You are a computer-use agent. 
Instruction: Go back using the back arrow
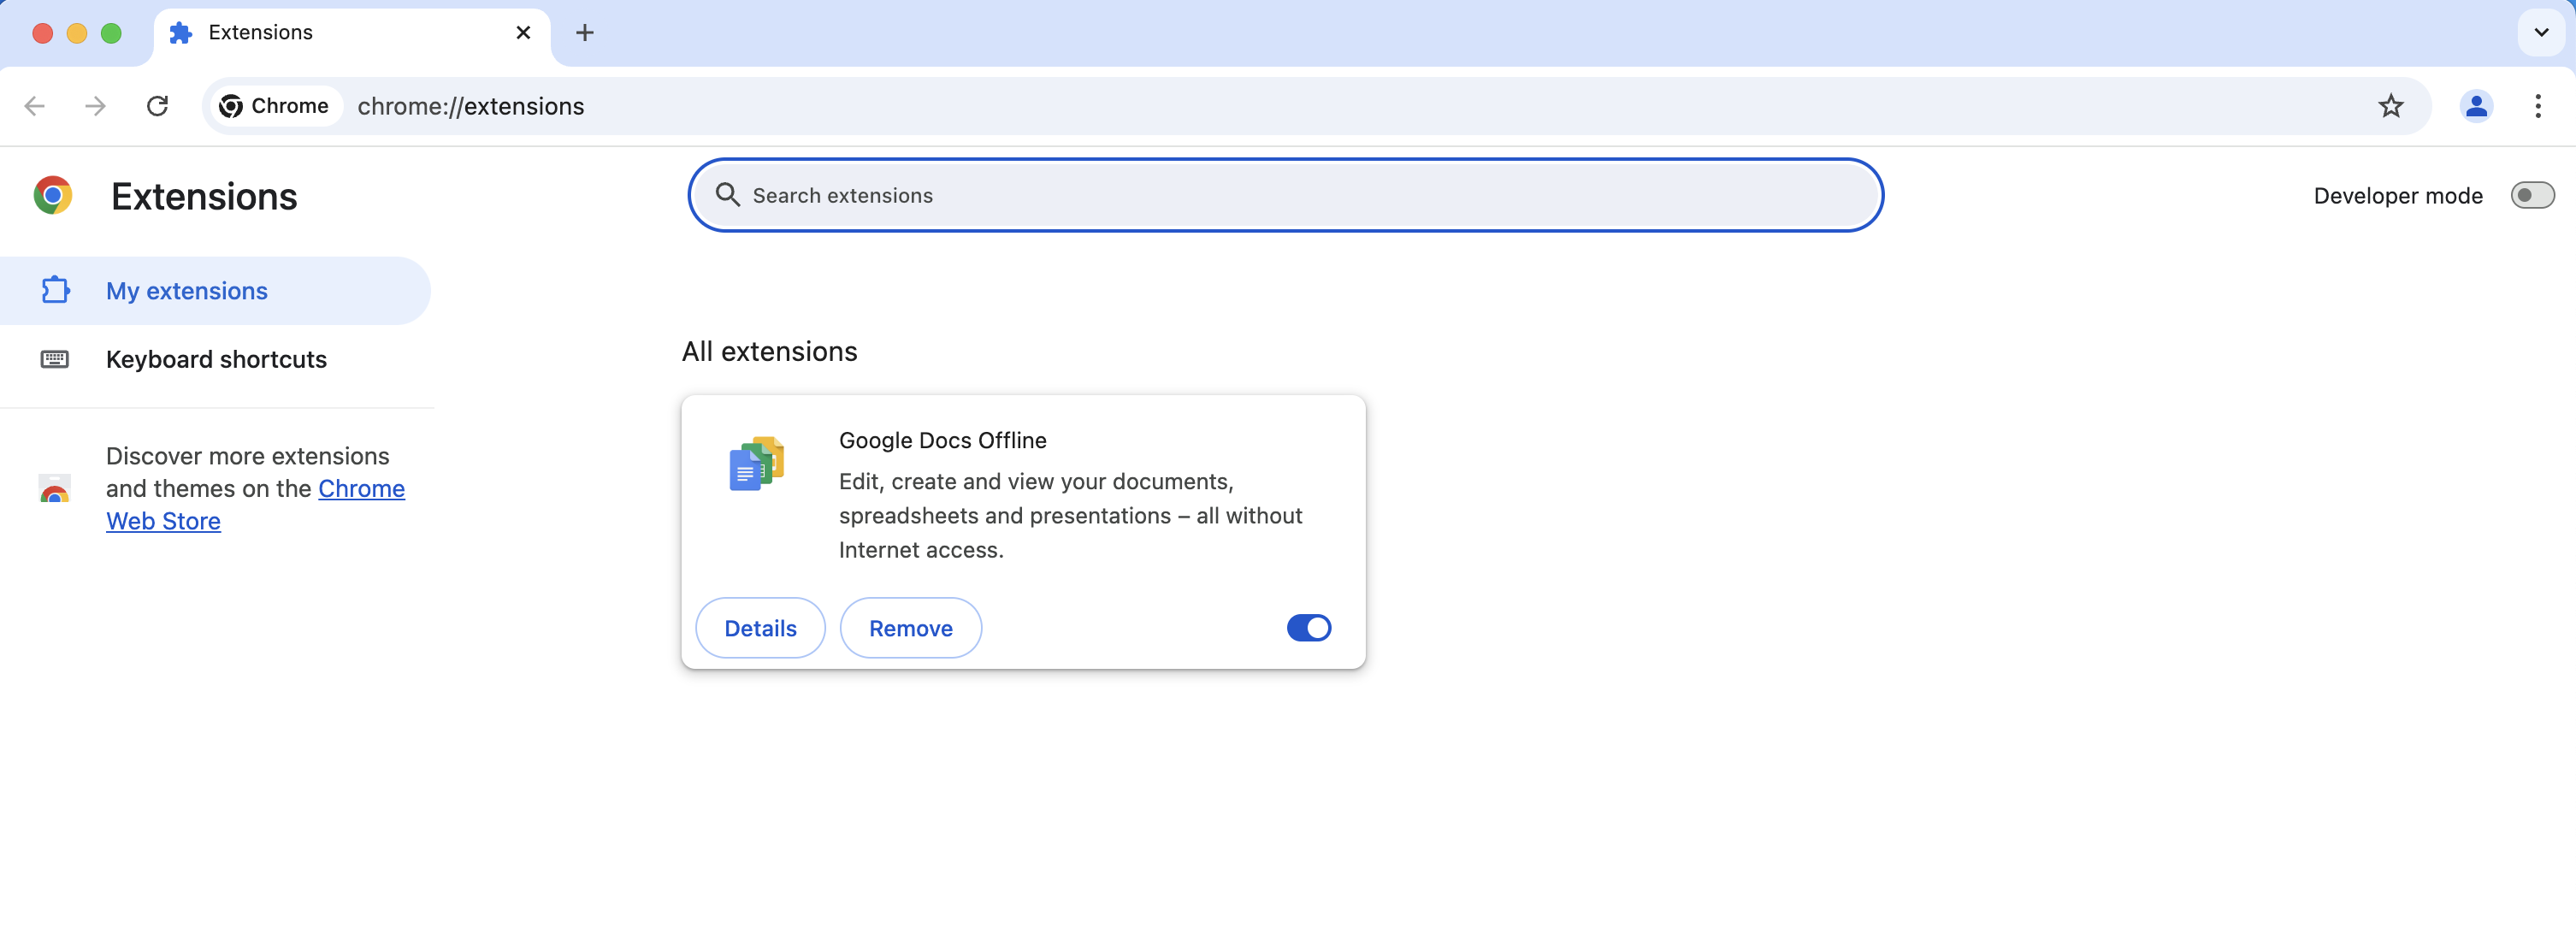[x=34, y=106]
